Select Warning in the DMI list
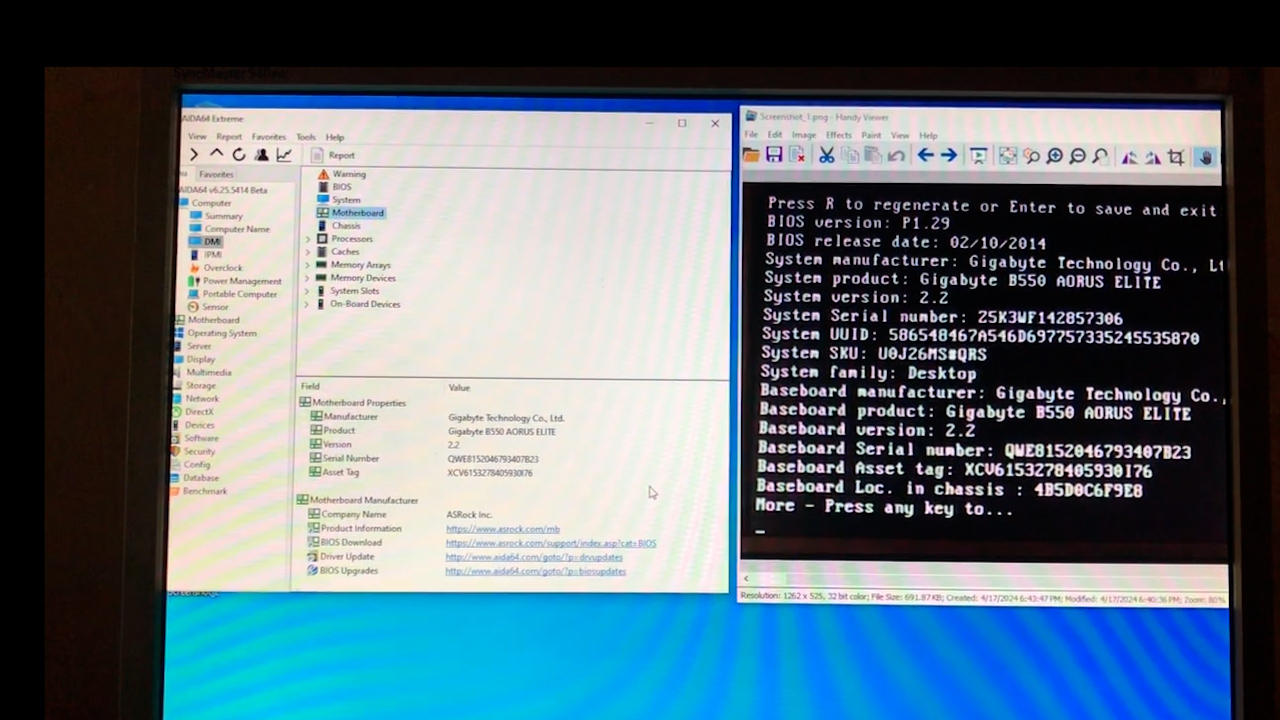The image size is (1280, 720). [341, 174]
